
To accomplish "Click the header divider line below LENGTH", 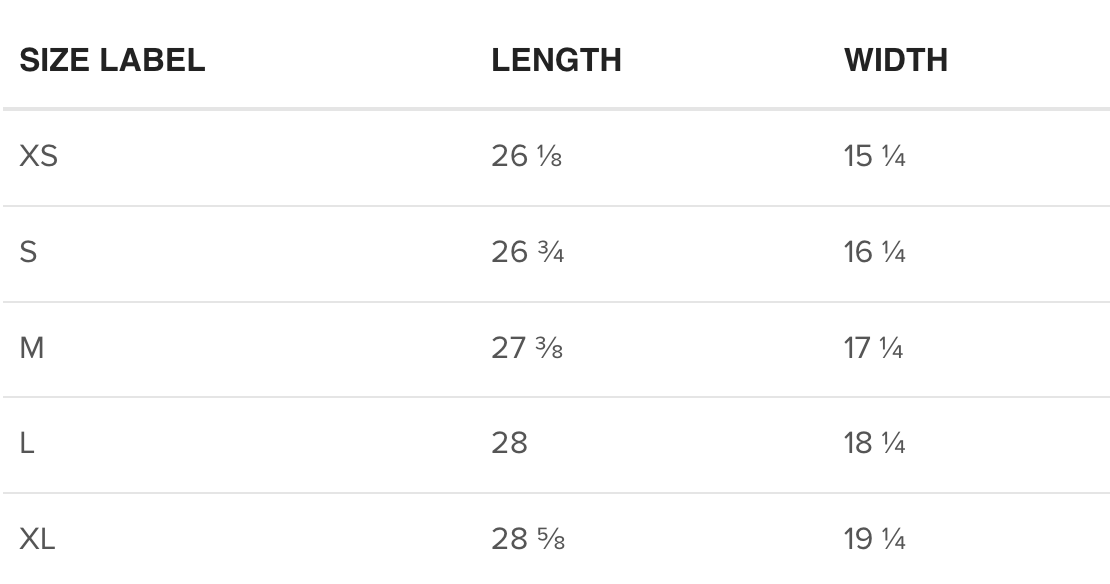I will (x=556, y=109).
